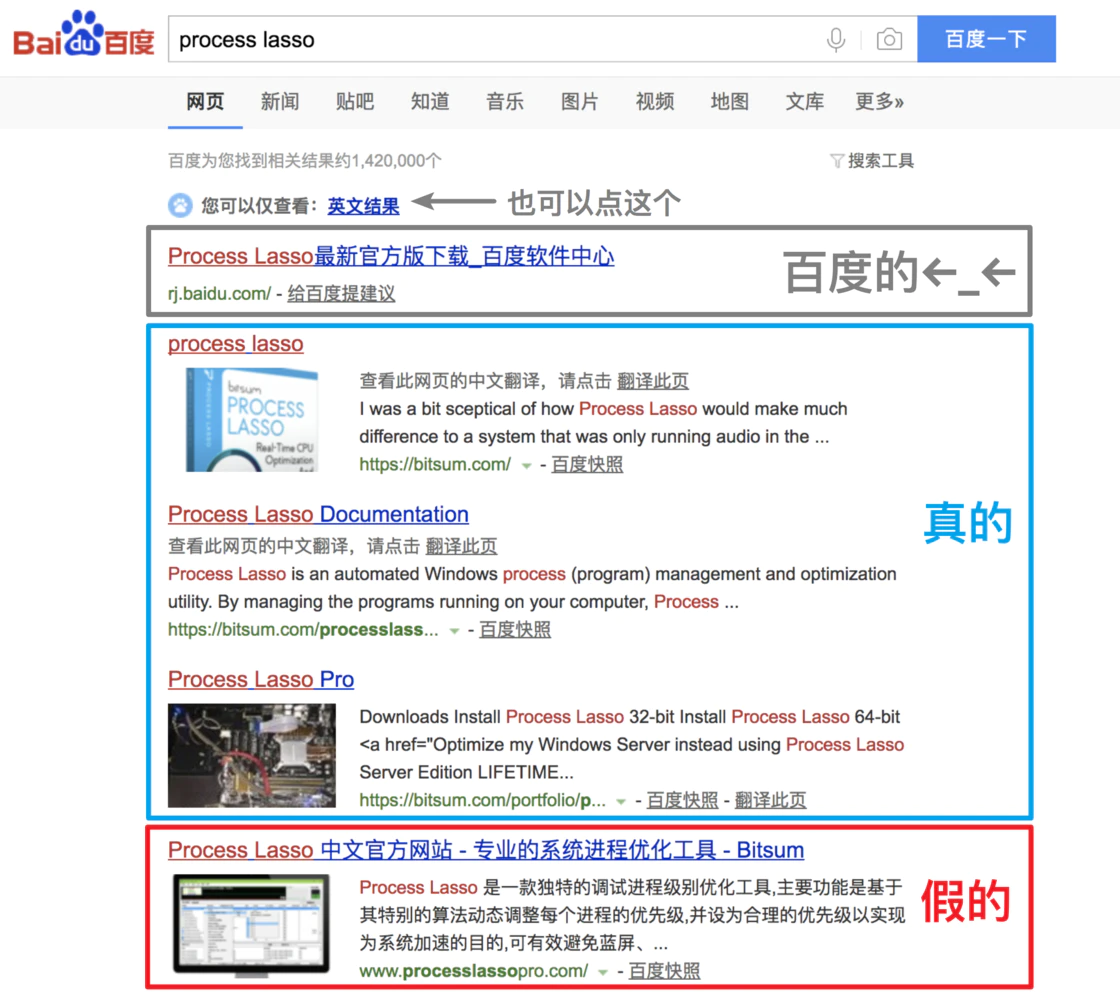Click 翻译此页 under the first process lasso result
The image size is (1120, 995).
(652, 381)
